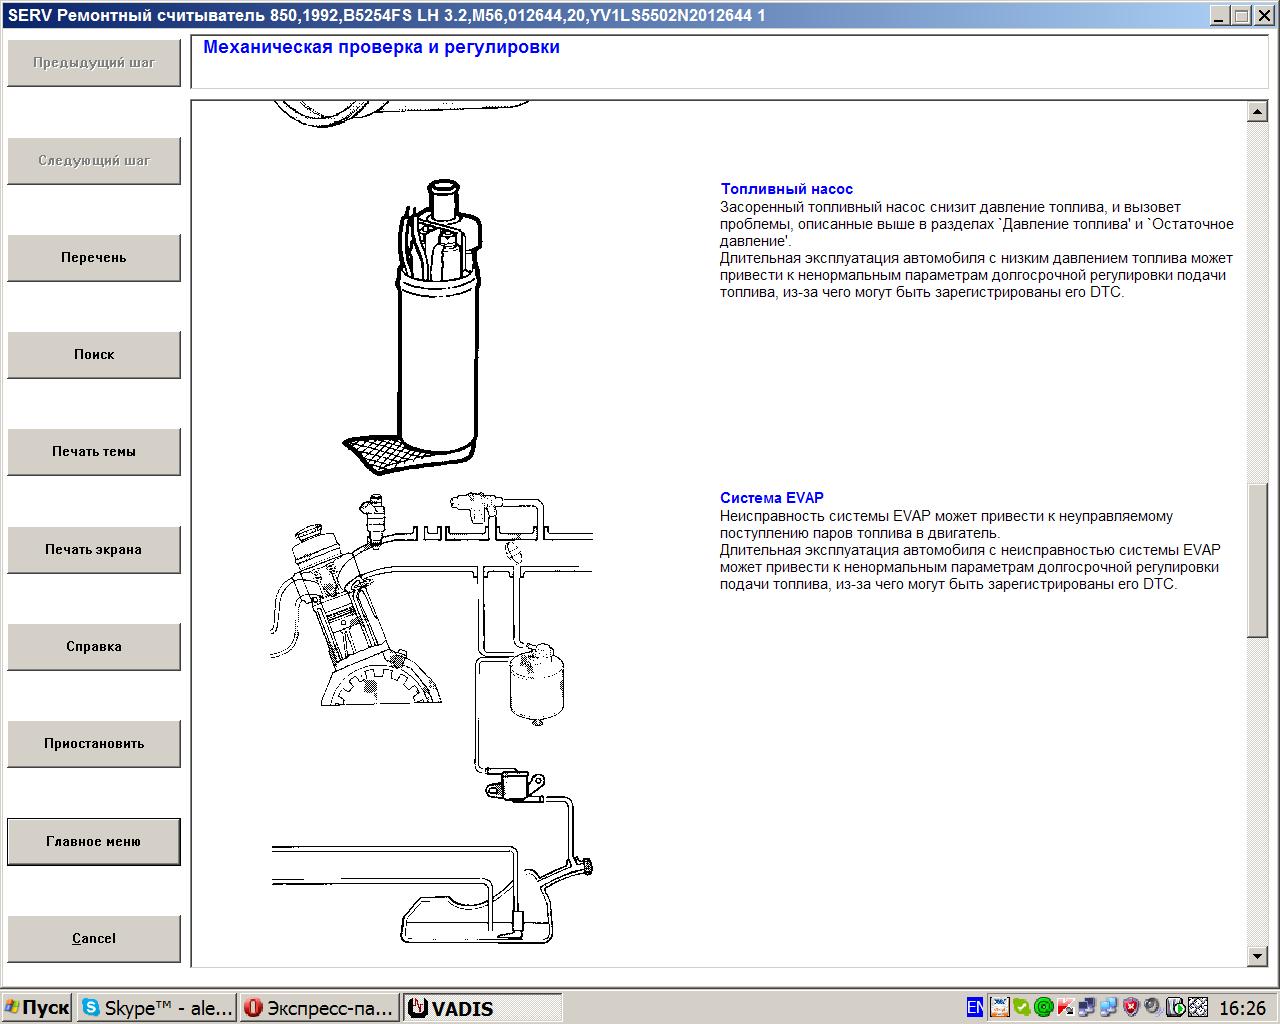Open the Пуск start menu

[38, 1008]
